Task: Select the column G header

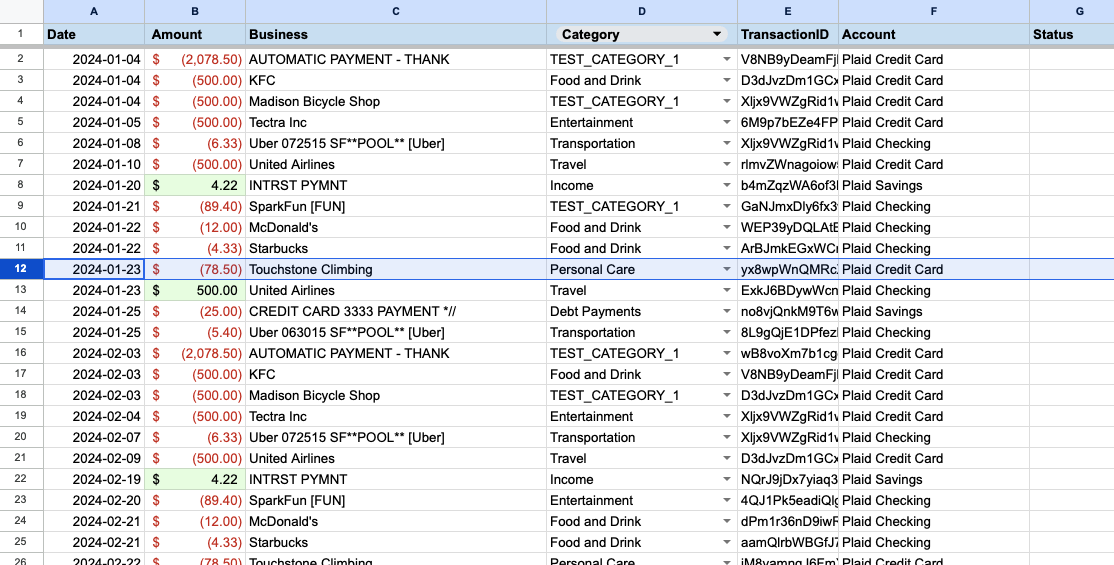Action: [1079, 11]
